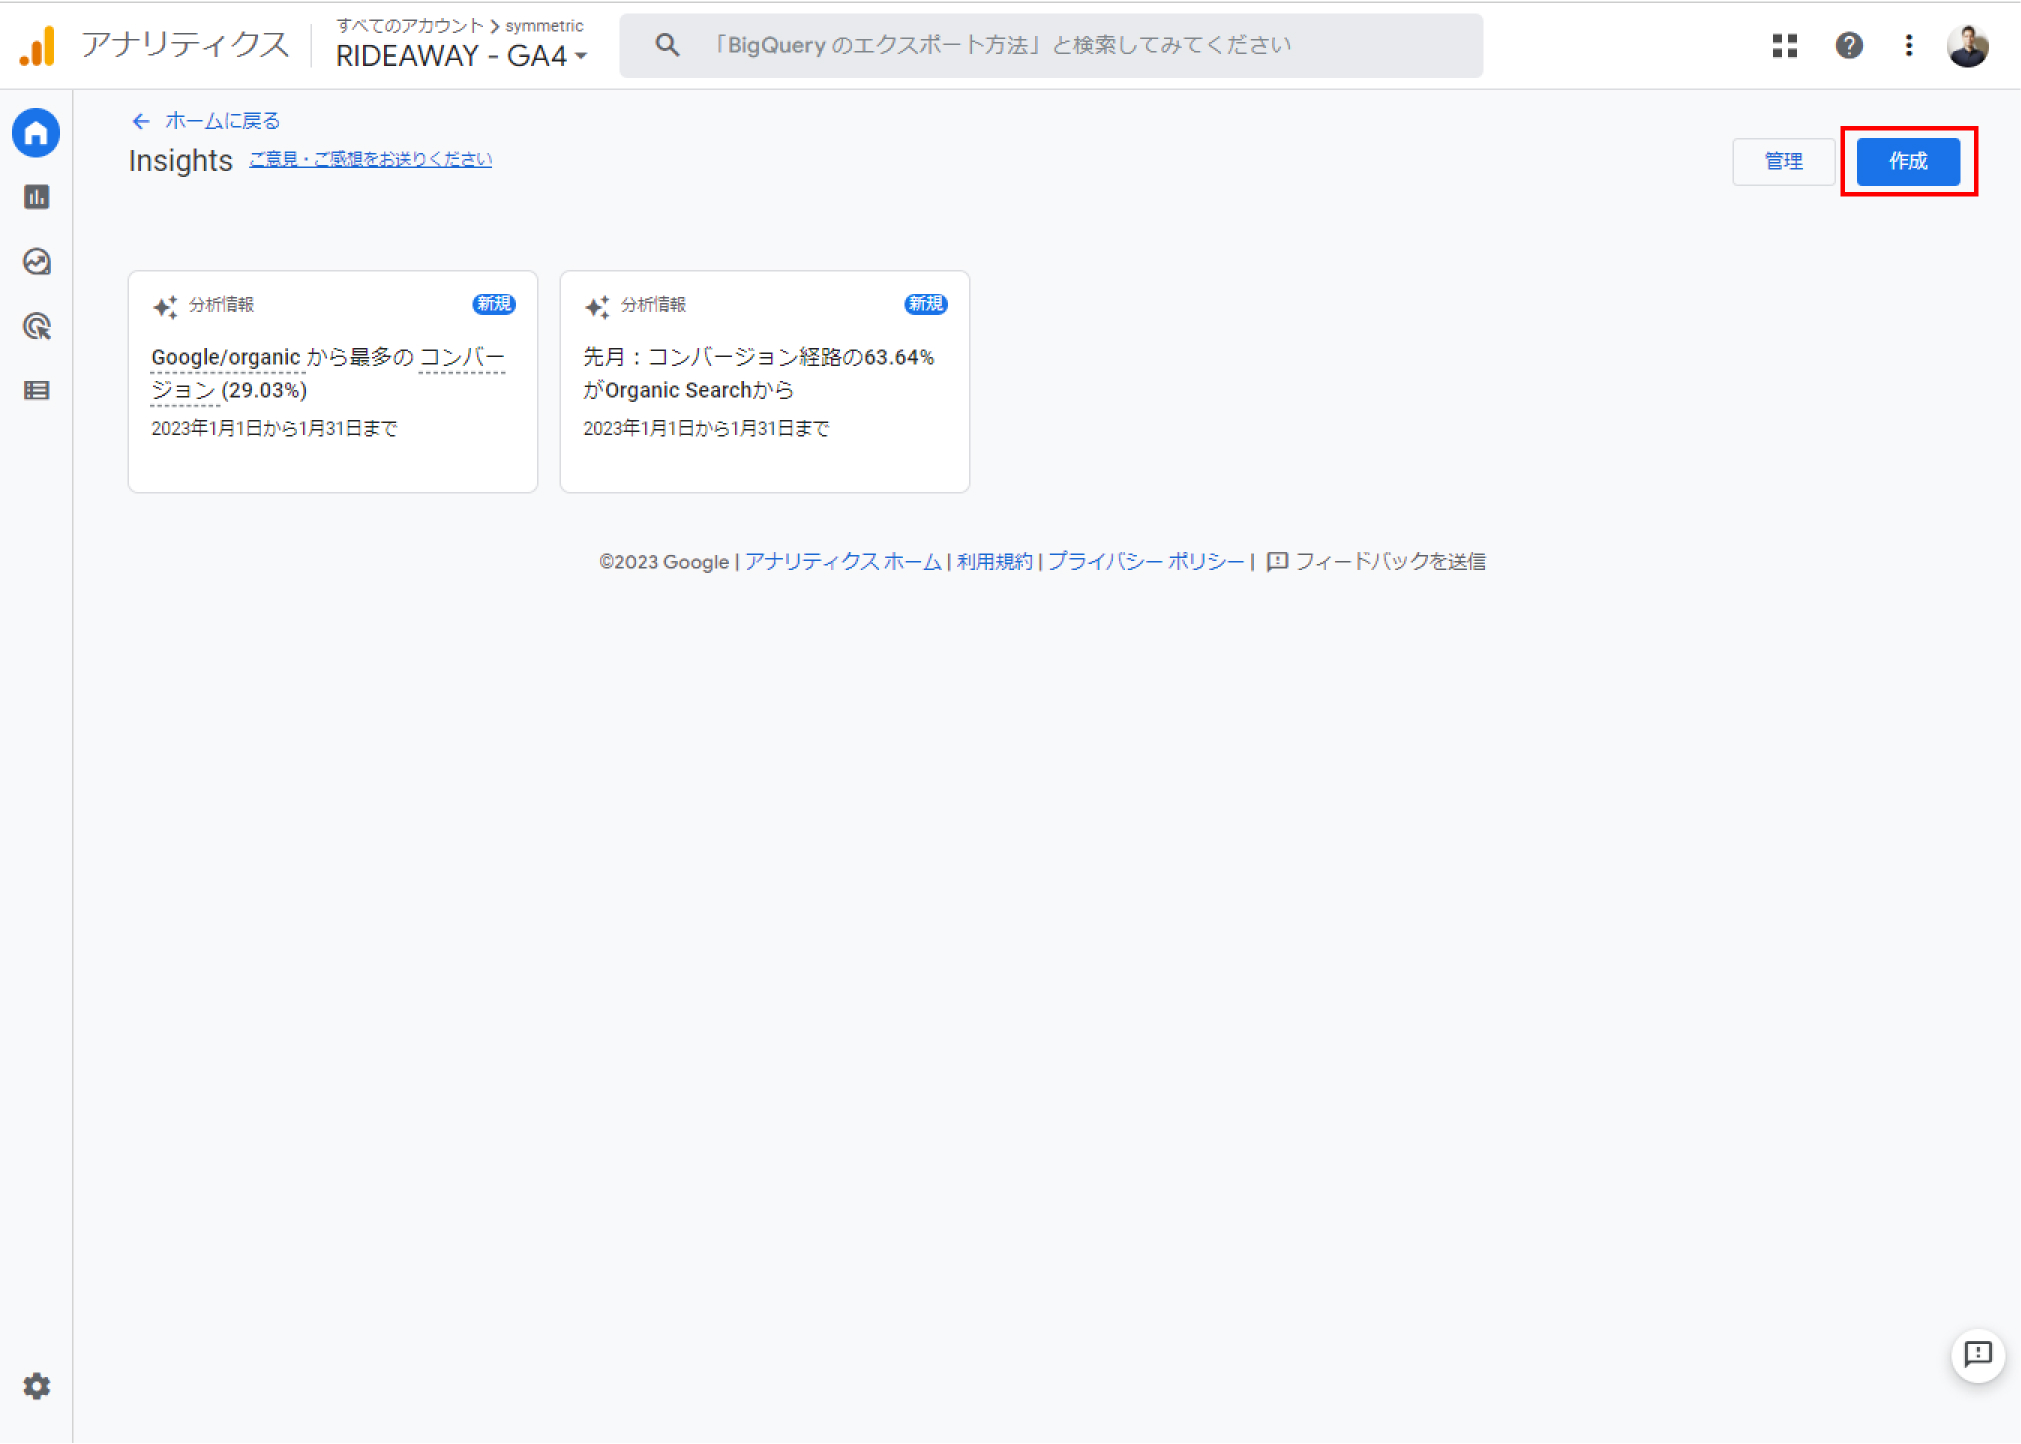
Task: Open the ご意見・ご感想をお送りください link
Action: click(x=370, y=159)
